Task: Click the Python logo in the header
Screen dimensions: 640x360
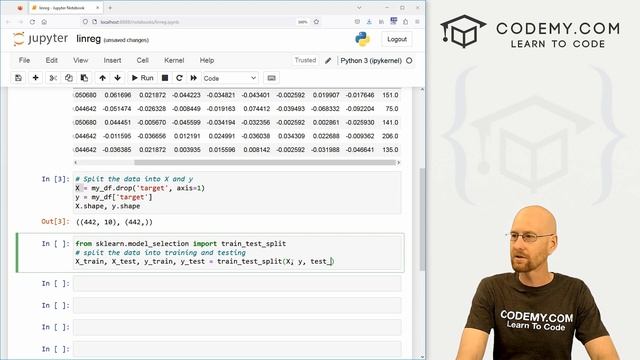Action: pos(362,39)
